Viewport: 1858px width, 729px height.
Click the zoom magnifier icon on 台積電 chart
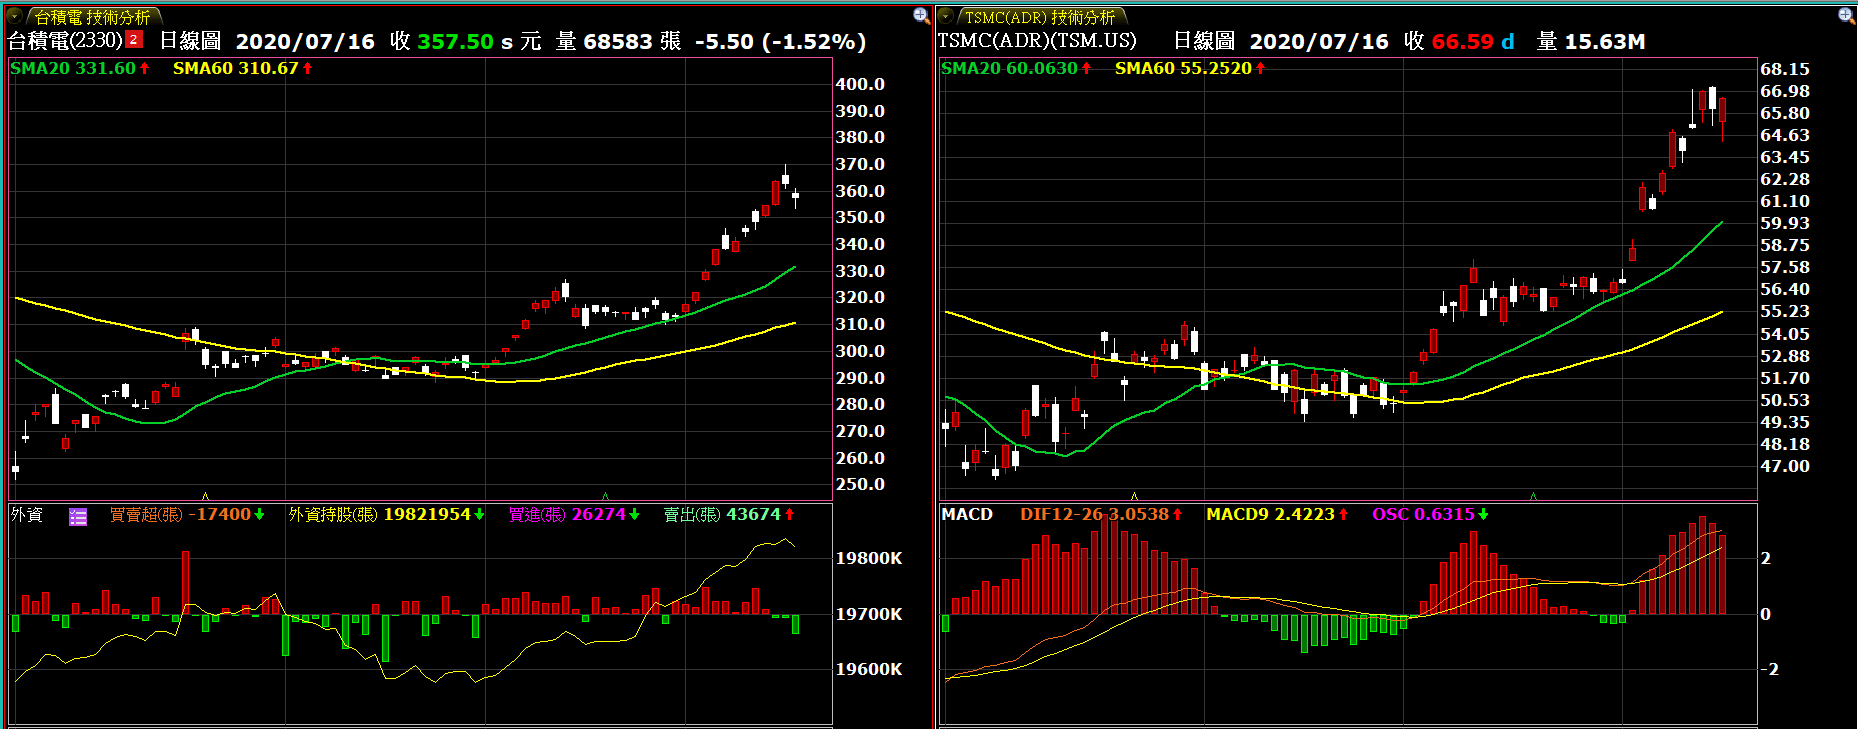click(921, 15)
